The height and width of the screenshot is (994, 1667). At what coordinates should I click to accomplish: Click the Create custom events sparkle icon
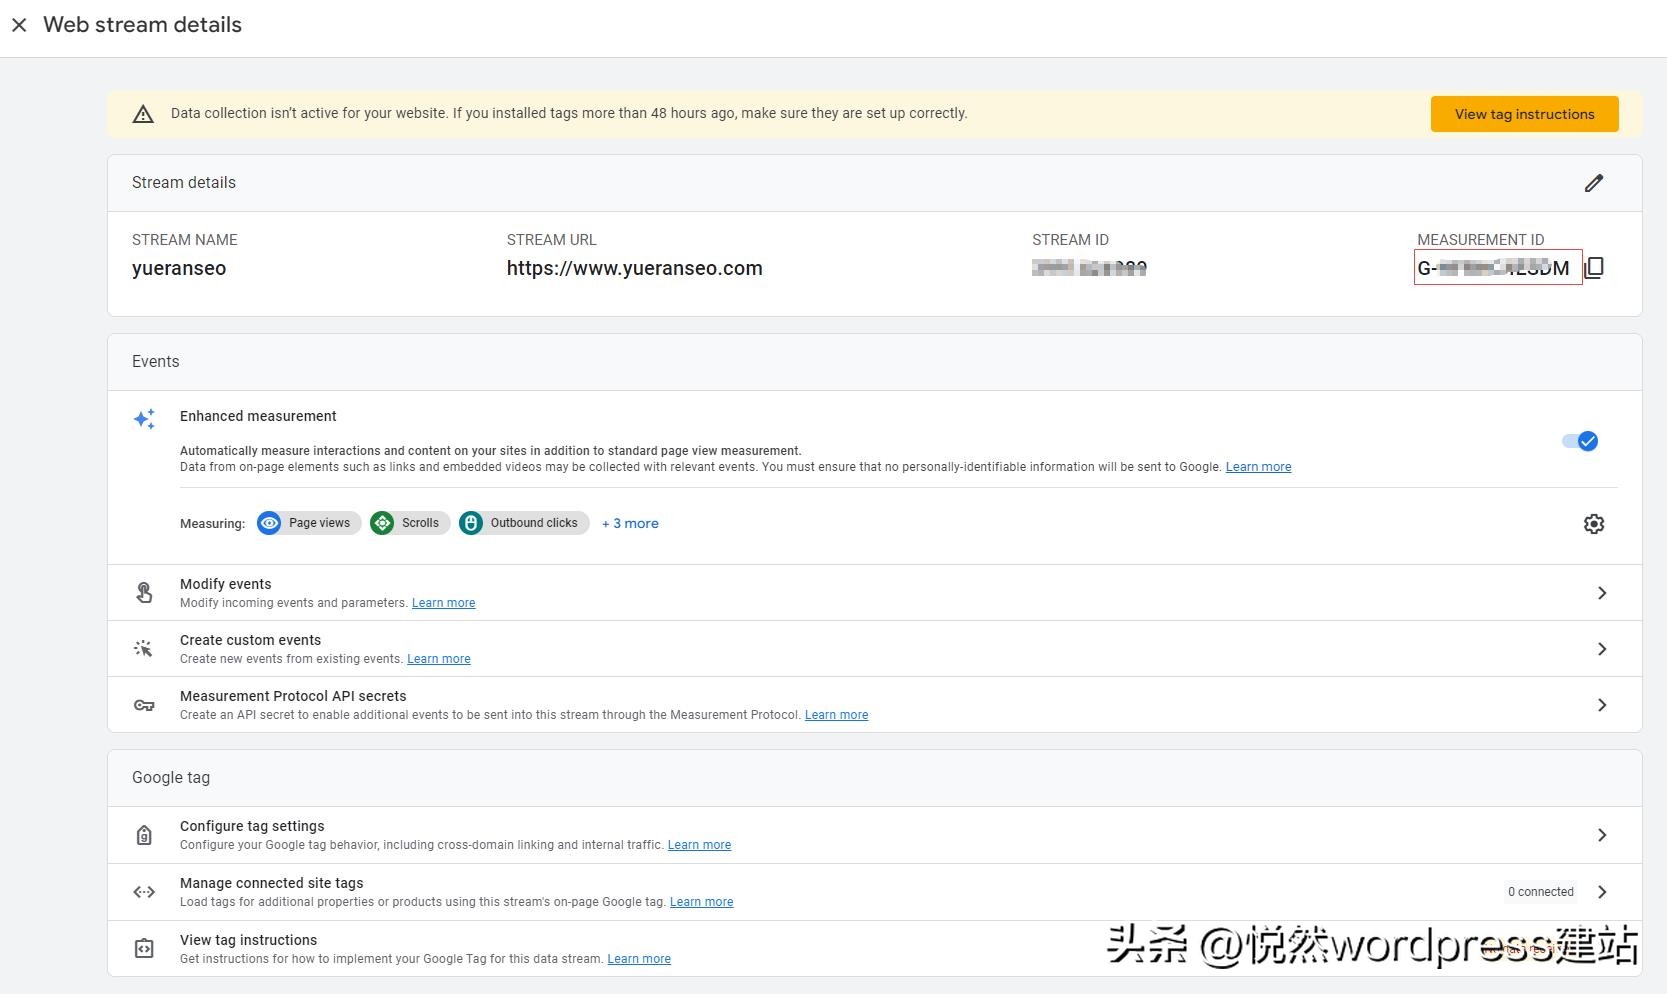point(144,648)
